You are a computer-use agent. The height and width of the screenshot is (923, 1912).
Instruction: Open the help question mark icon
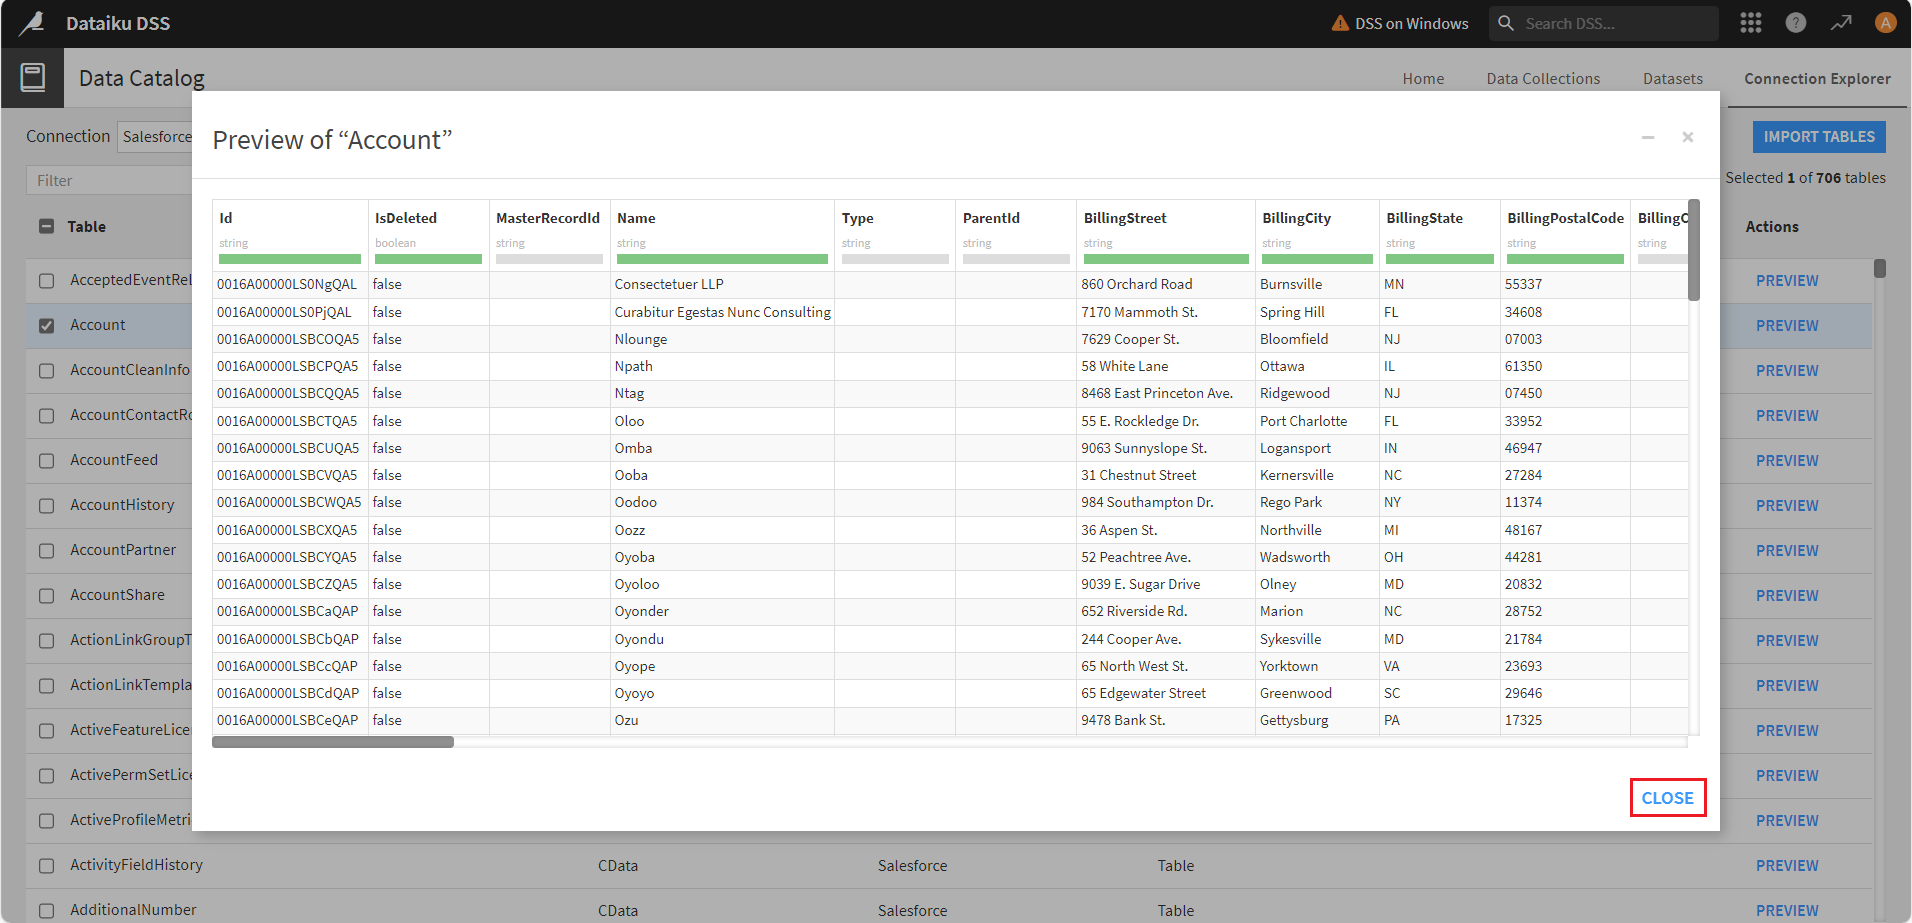(x=1795, y=23)
